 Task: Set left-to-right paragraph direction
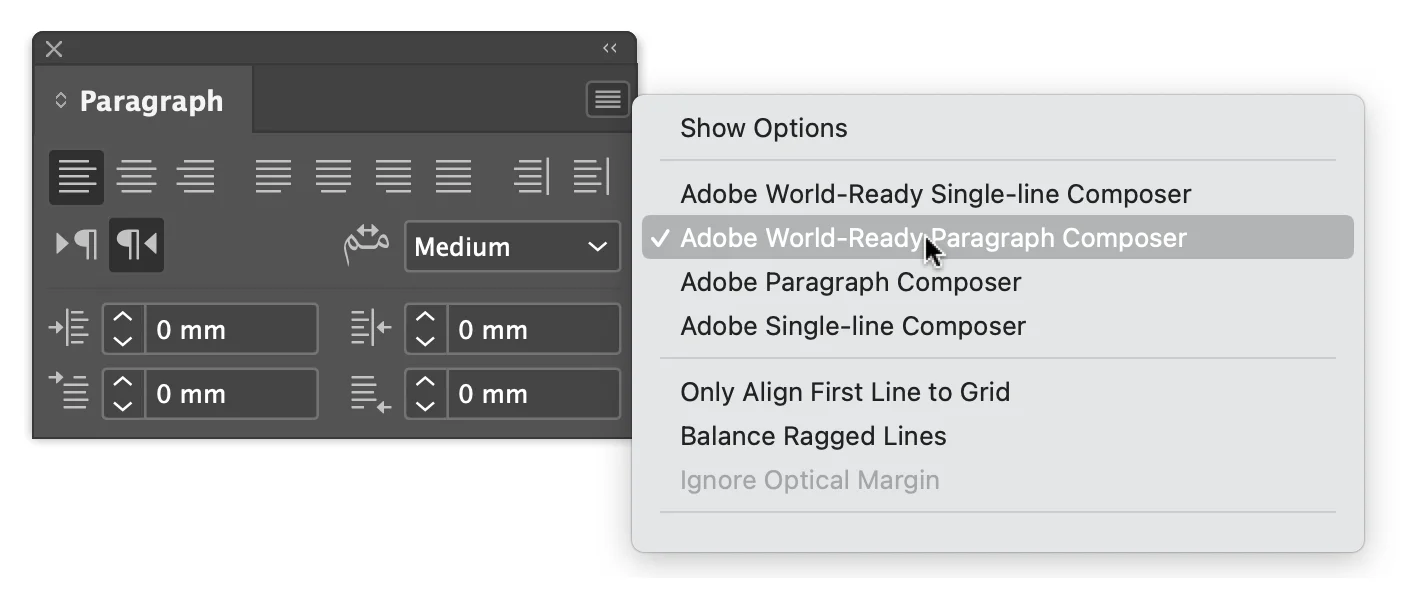click(x=76, y=244)
